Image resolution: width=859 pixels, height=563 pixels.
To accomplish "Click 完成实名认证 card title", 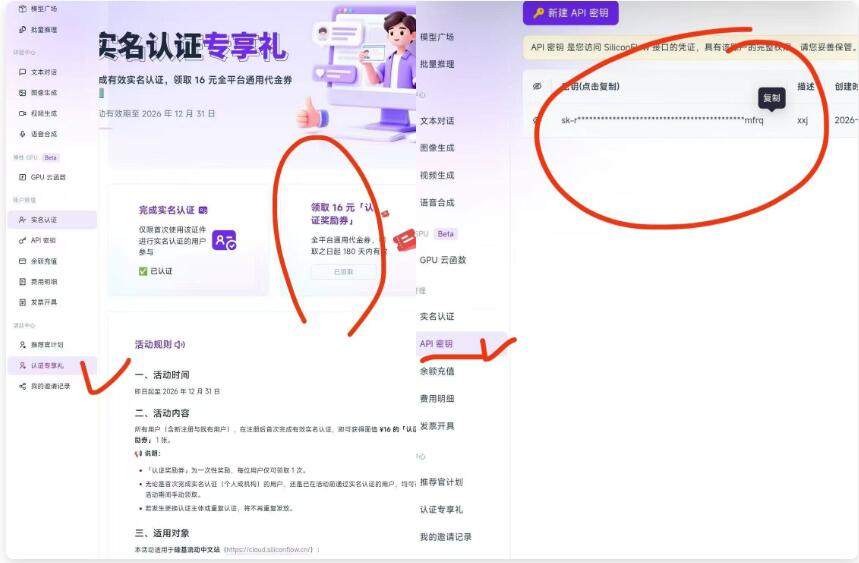I will [167, 210].
